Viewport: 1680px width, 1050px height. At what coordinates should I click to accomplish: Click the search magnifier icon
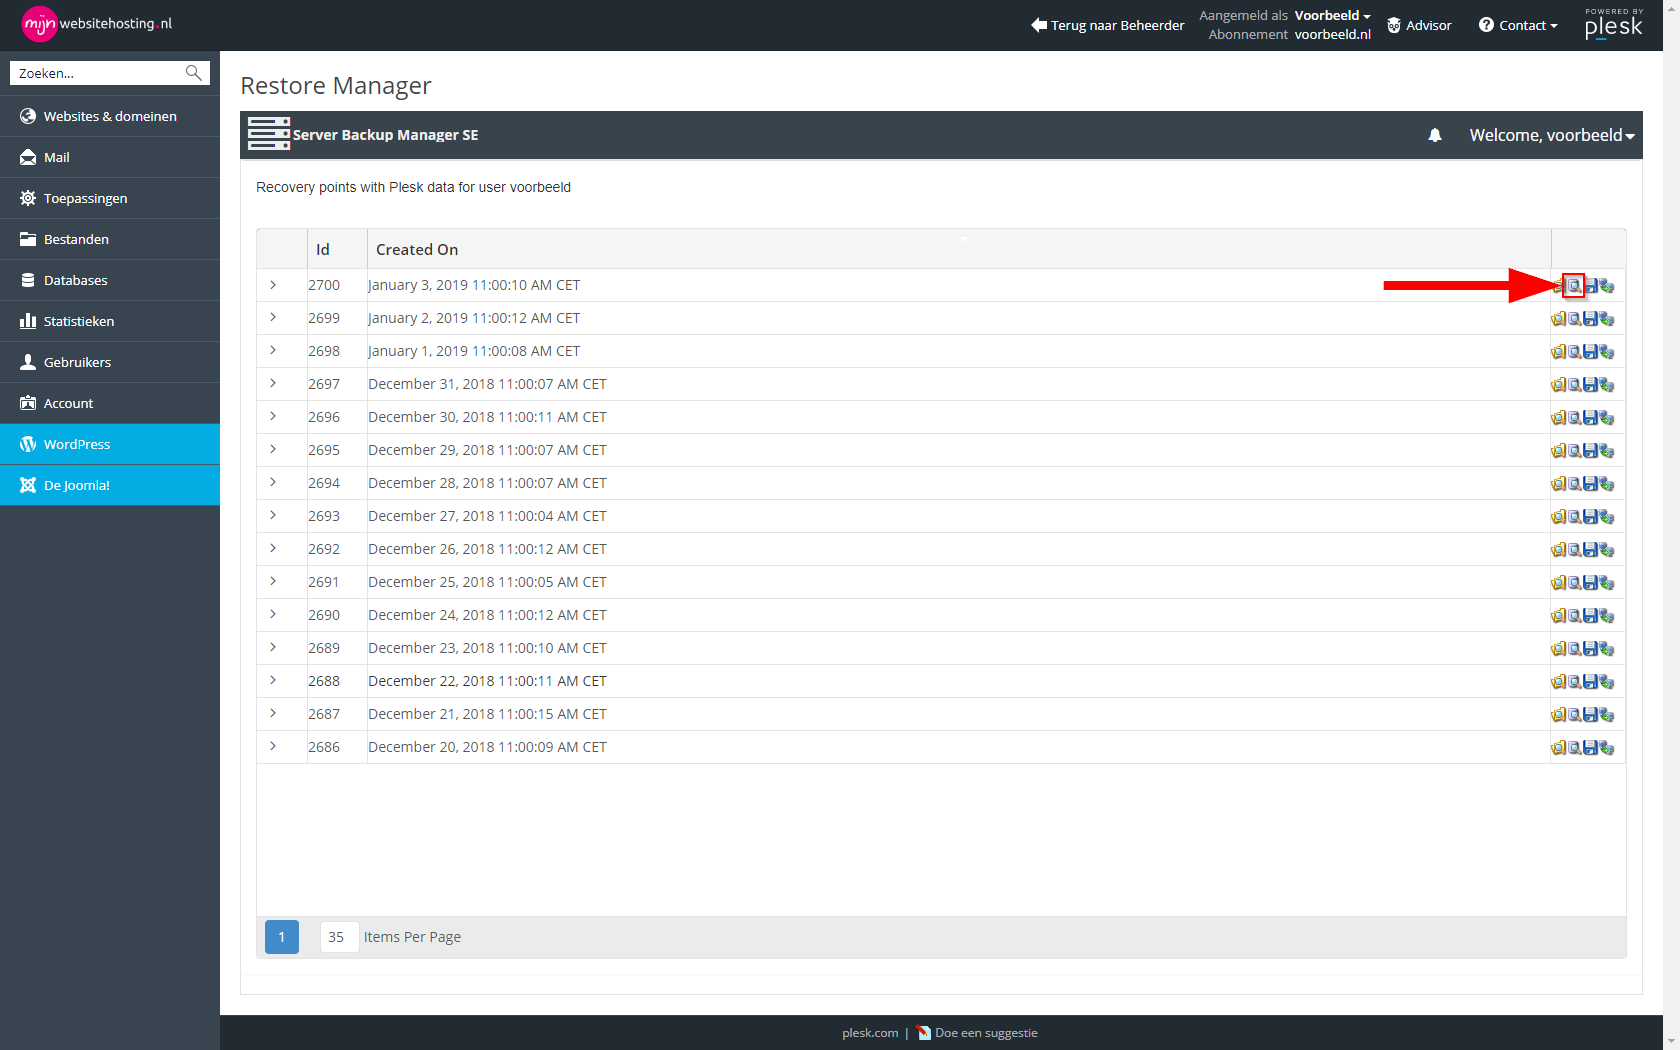pos(194,73)
